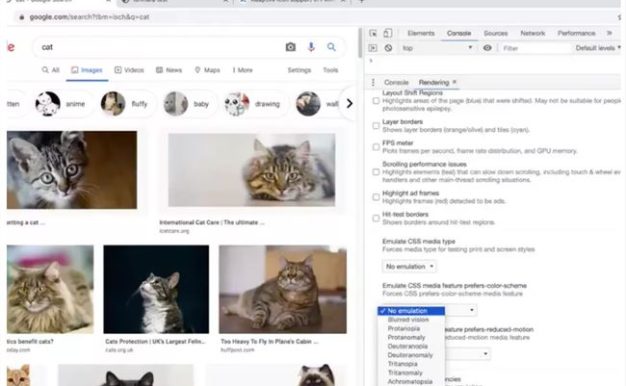
Task: Open the black-background cat photo thumbnail
Action: point(156,289)
